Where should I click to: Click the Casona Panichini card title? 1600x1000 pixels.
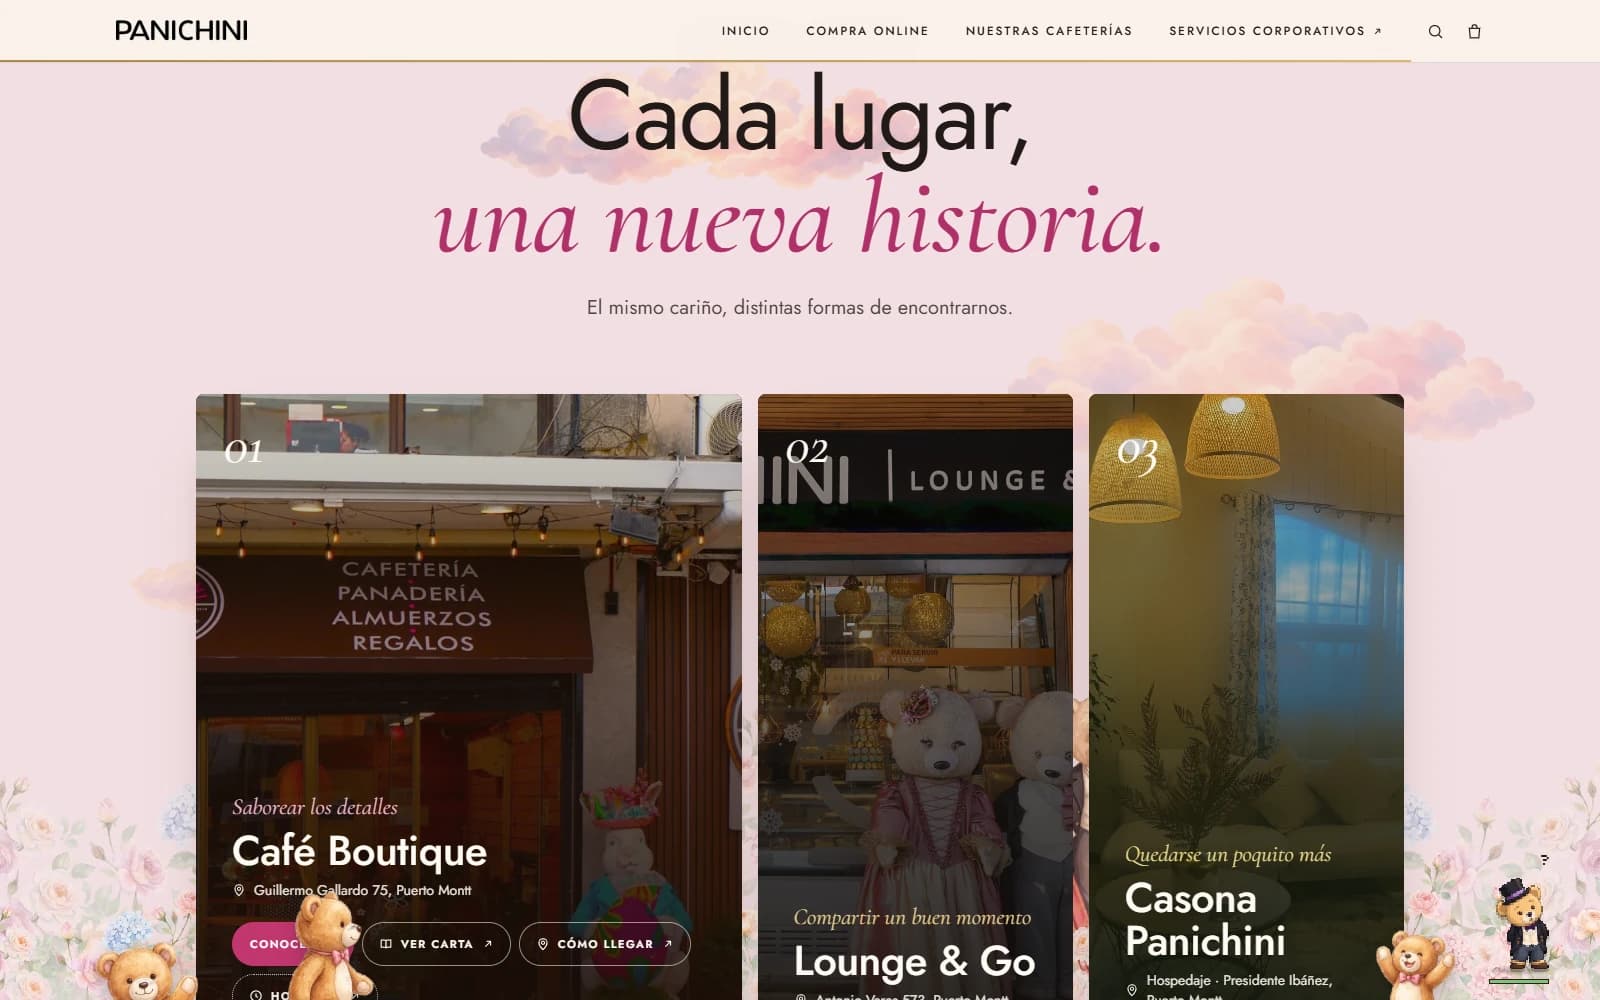(x=1205, y=920)
